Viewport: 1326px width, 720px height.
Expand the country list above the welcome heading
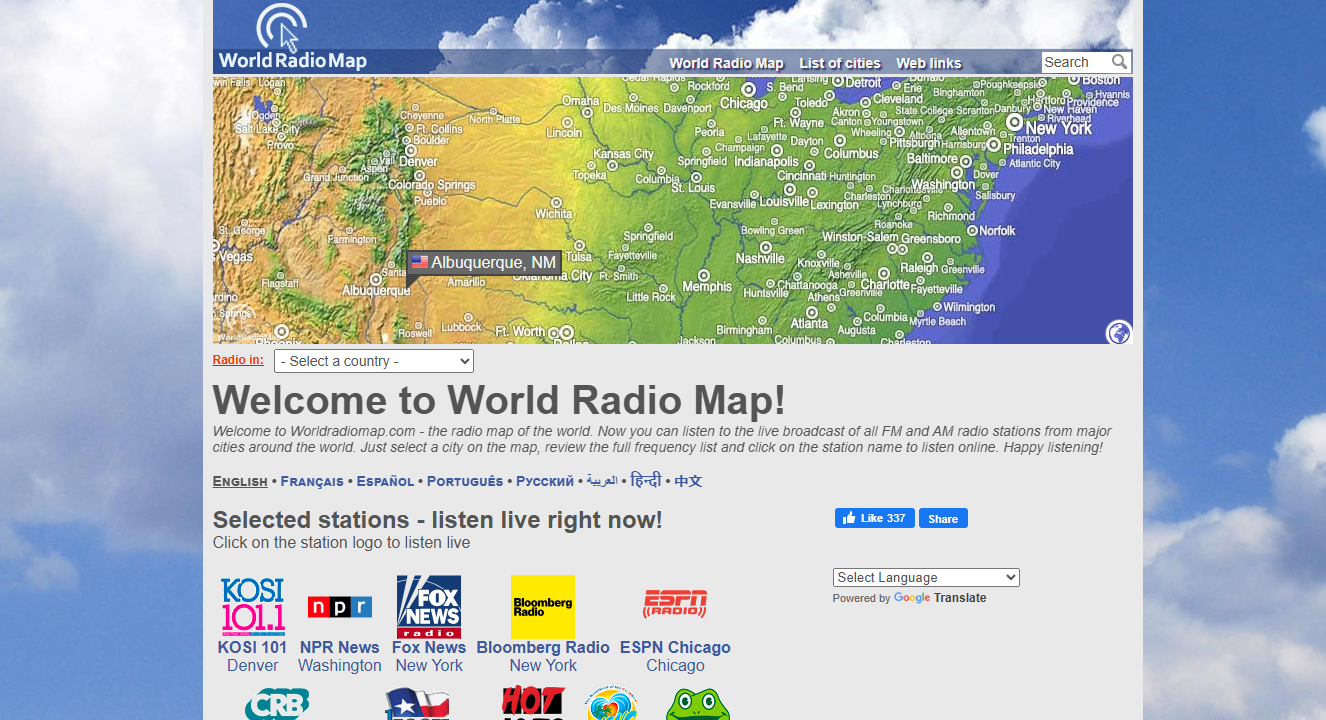pyautogui.click(x=373, y=361)
